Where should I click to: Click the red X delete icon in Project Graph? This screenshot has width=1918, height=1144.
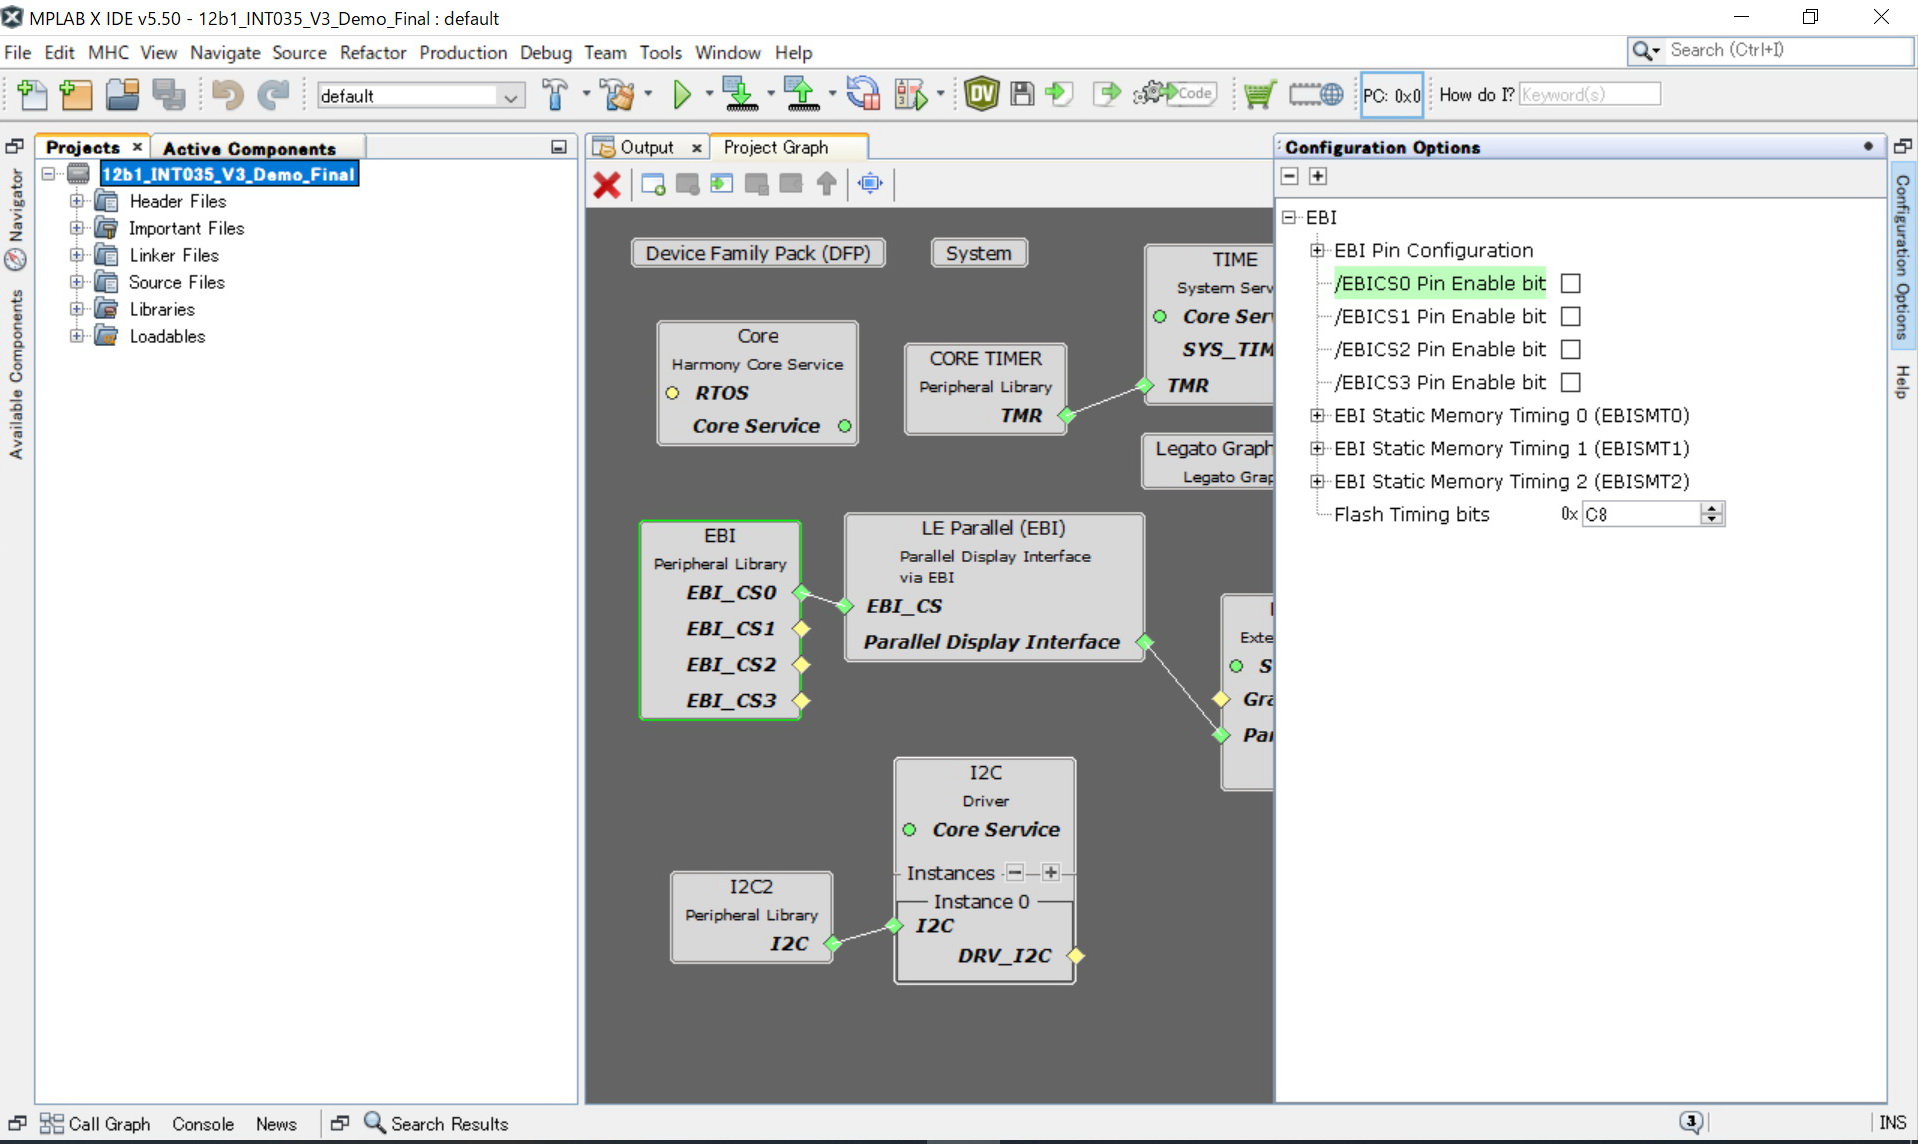pos(607,185)
